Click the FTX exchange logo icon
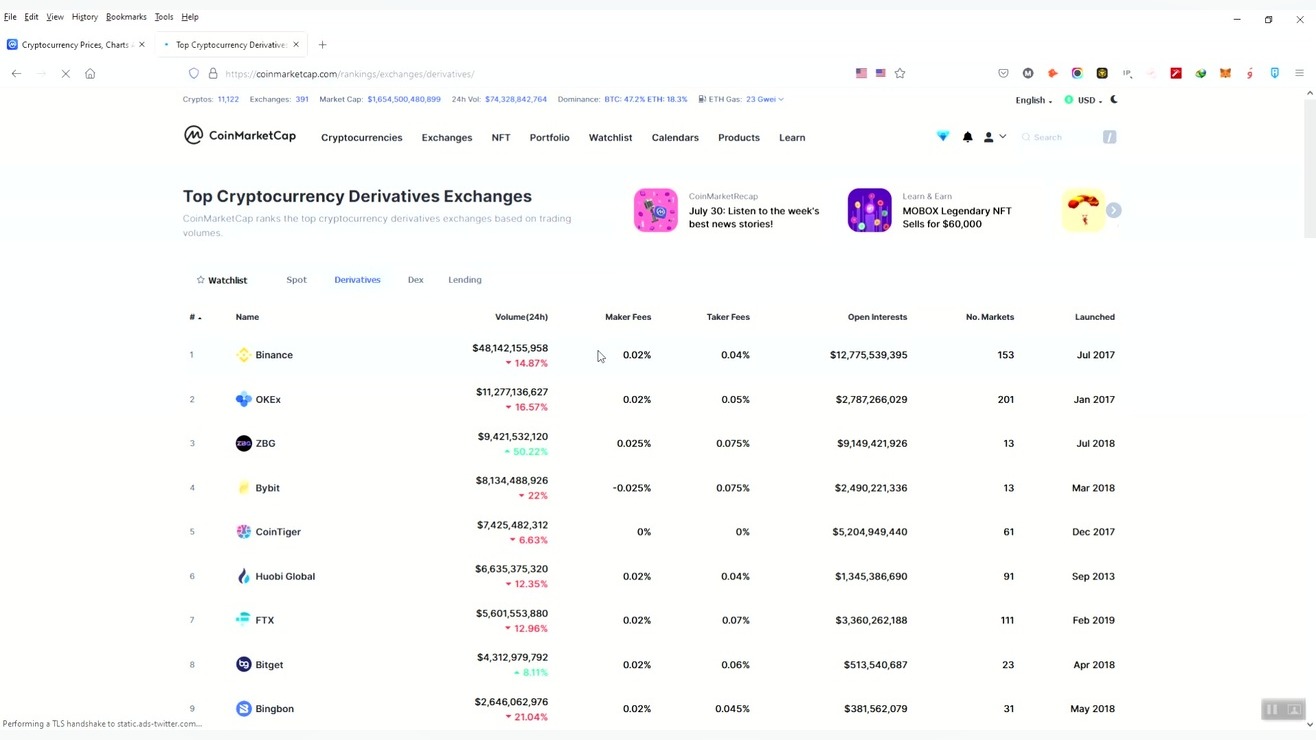The image size is (1316, 740). (x=243, y=620)
